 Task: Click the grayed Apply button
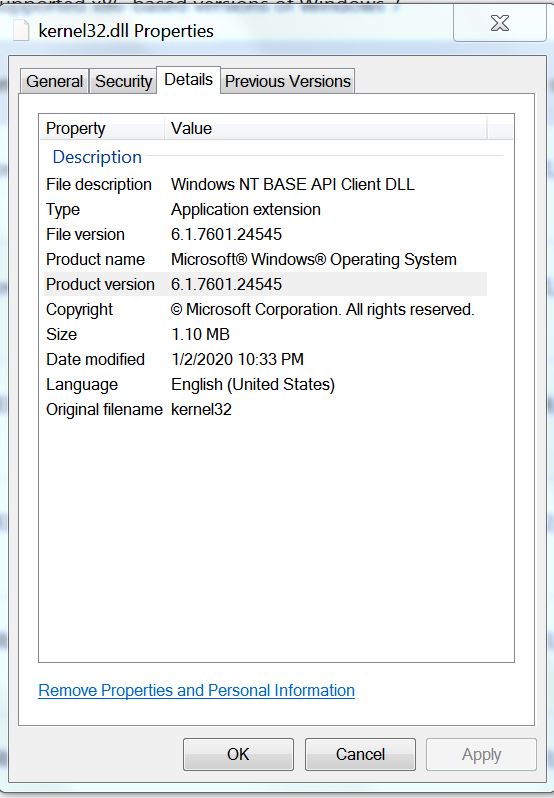pyautogui.click(x=481, y=754)
